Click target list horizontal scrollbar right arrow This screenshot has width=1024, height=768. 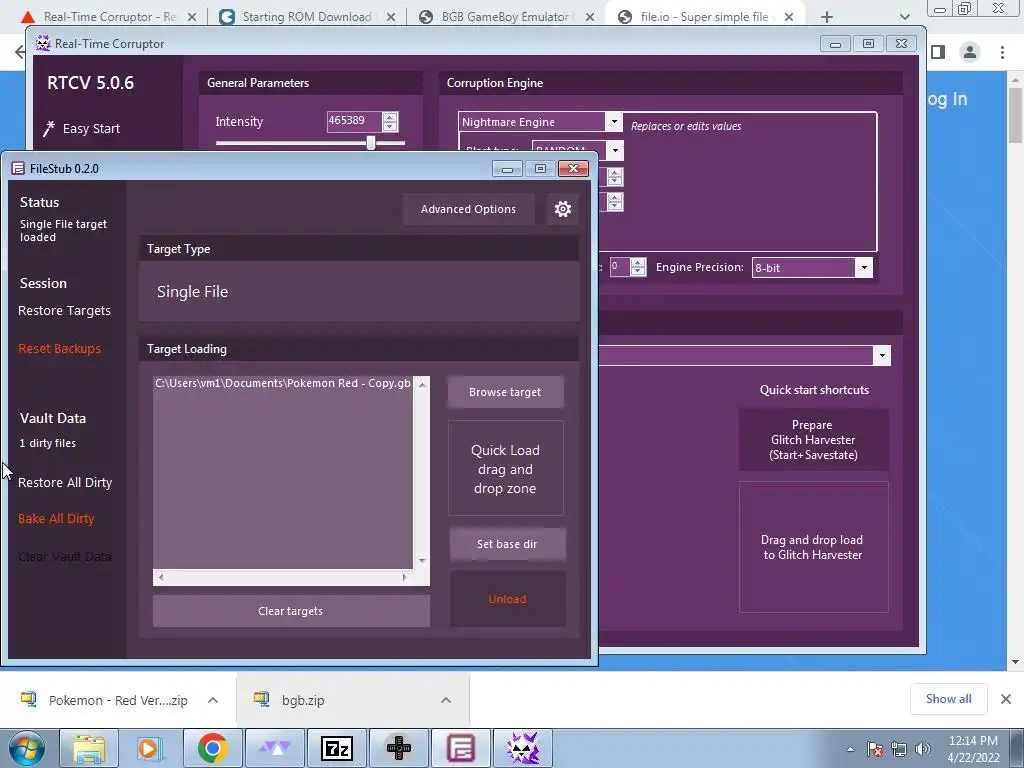click(405, 577)
